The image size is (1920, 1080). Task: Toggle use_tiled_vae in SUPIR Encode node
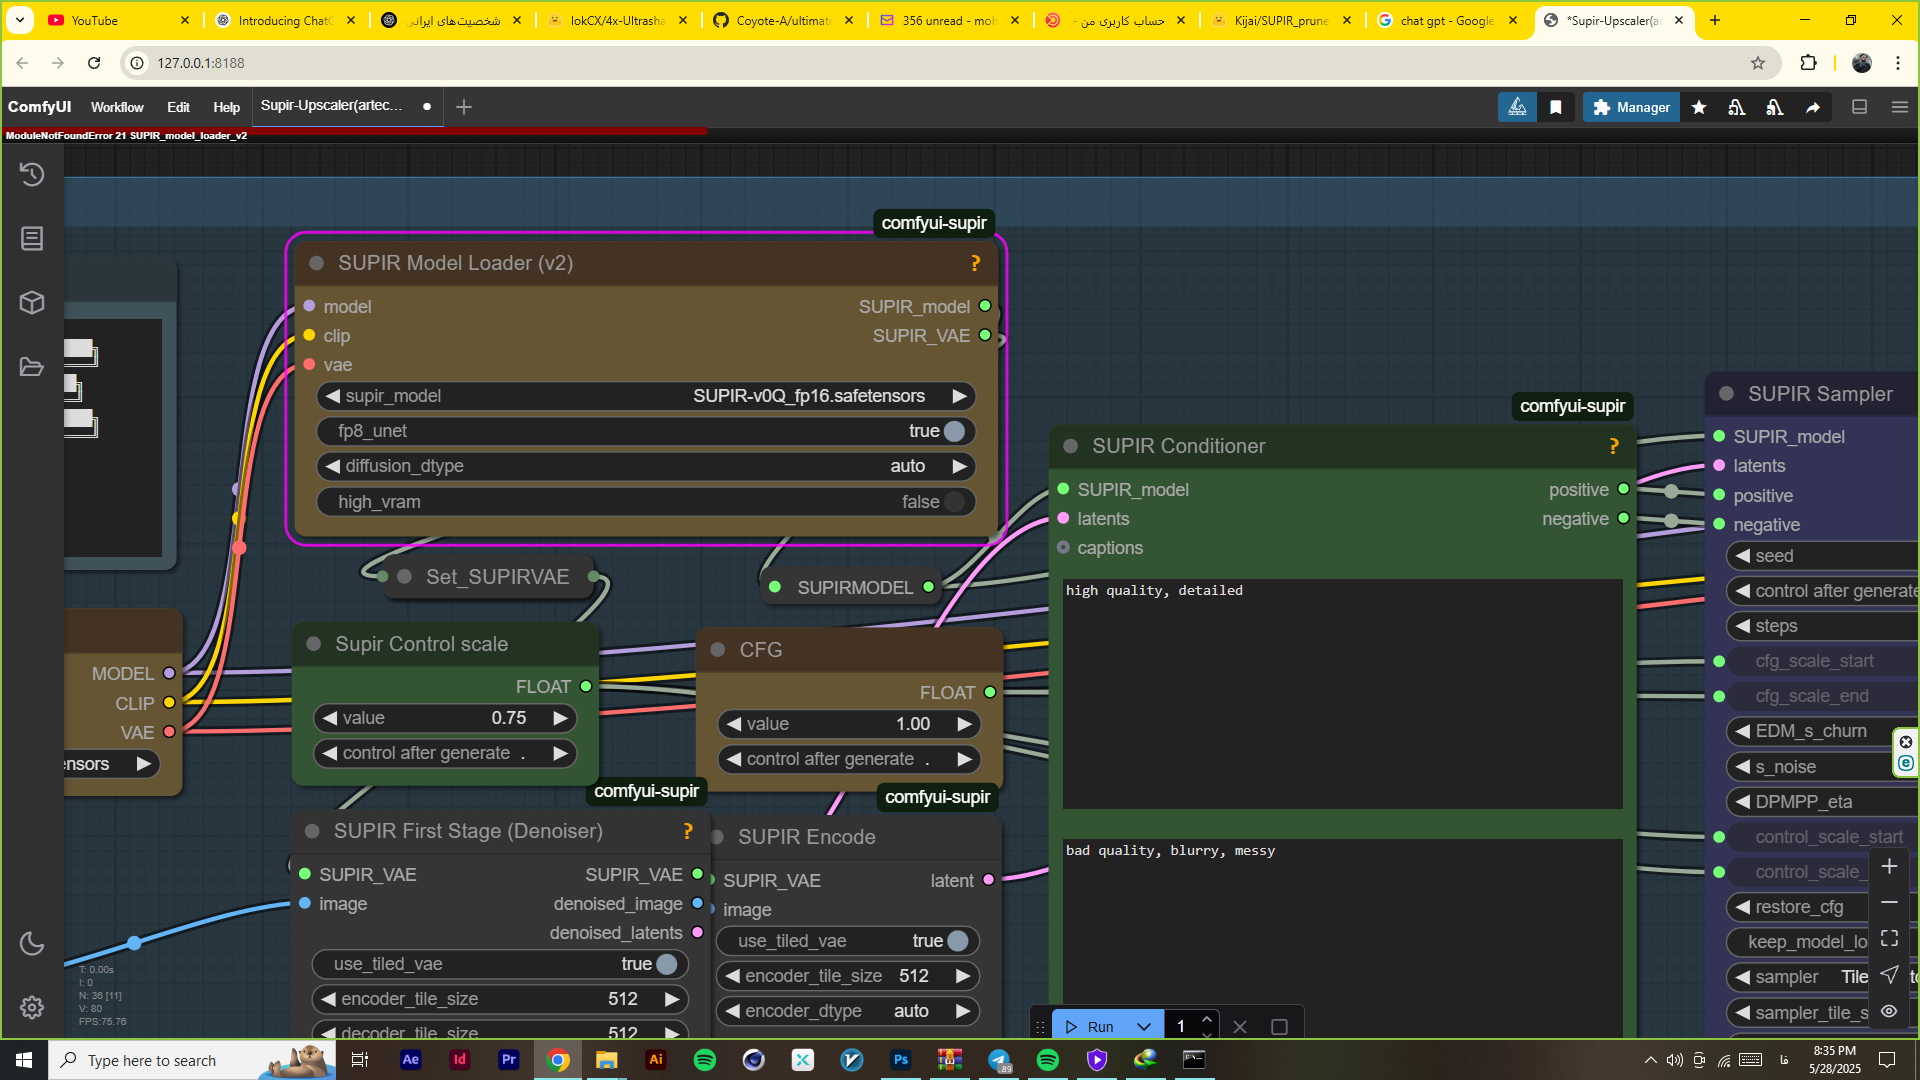[956, 941]
